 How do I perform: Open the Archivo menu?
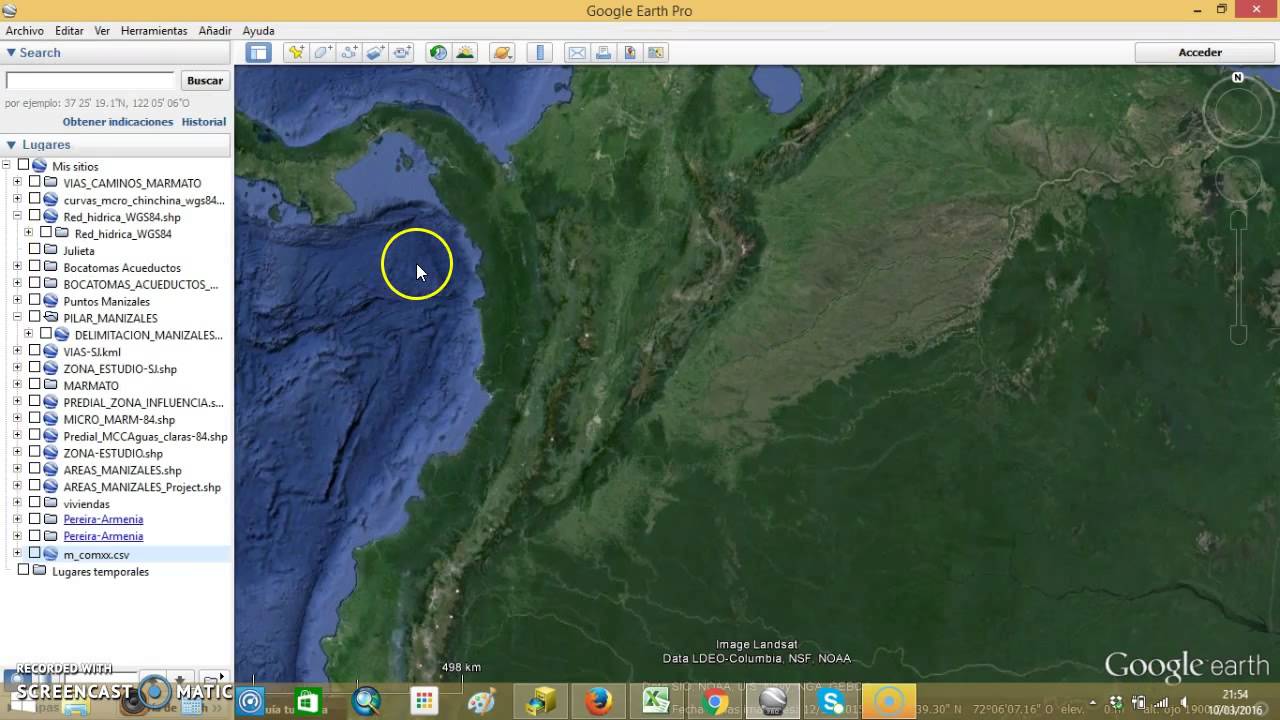coord(25,31)
